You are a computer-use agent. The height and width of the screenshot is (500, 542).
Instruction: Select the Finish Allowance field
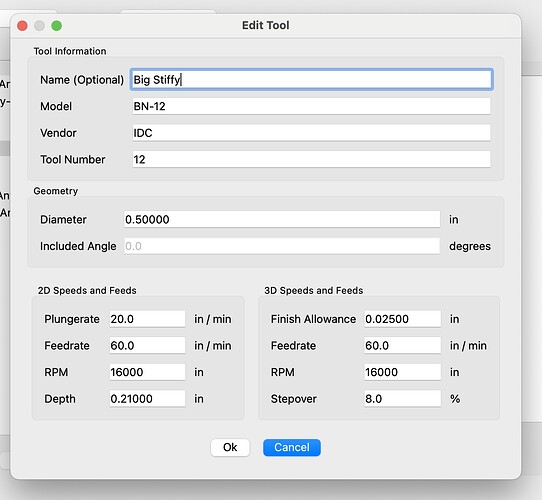[x=402, y=319]
